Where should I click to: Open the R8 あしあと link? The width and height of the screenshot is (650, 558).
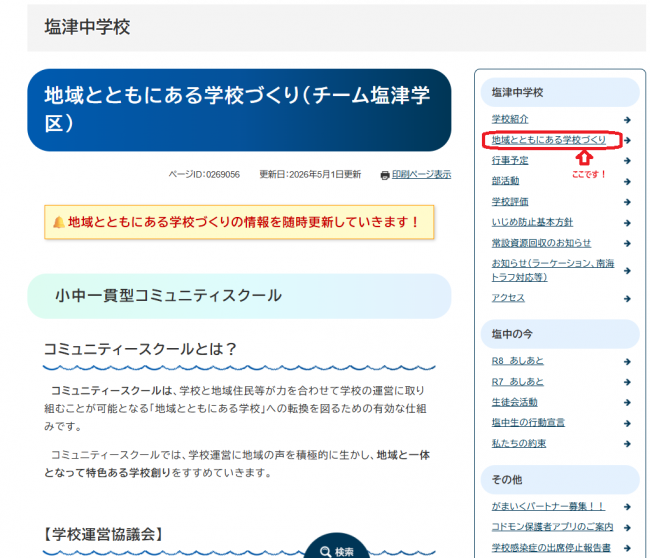click(517, 361)
